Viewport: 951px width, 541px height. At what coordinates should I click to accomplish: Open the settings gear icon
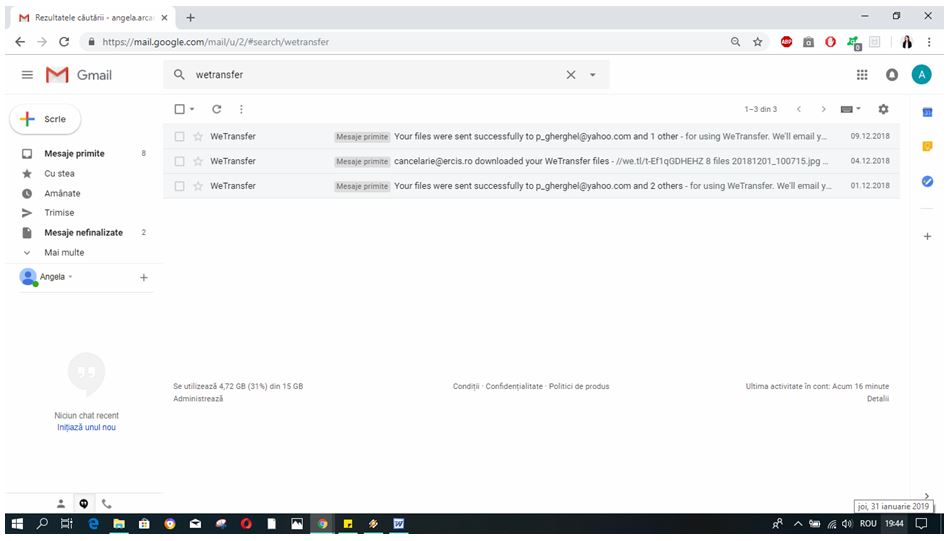(883, 109)
